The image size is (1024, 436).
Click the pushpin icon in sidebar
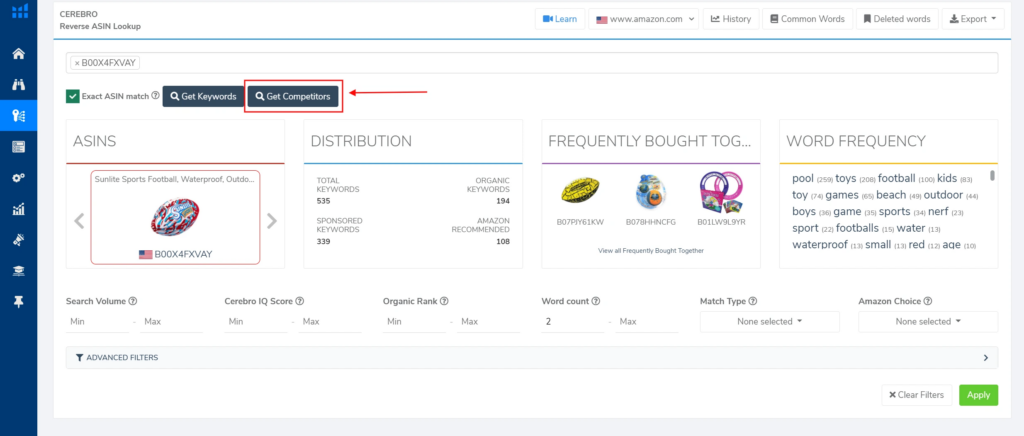pos(19,303)
